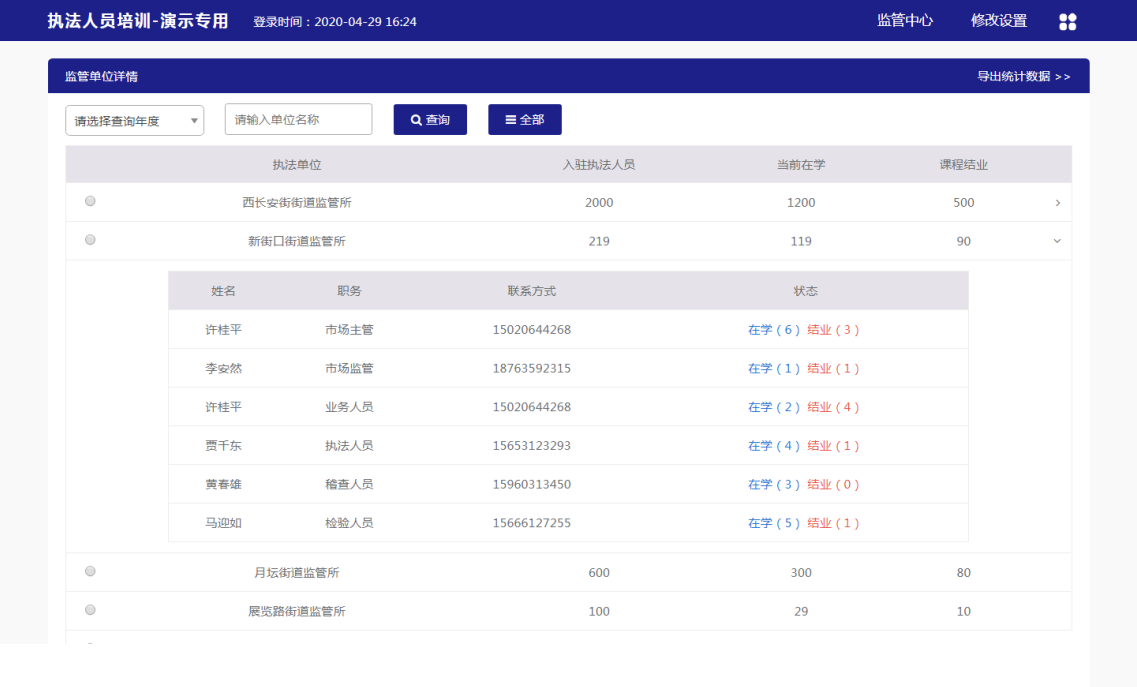The height and width of the screenshot is (687, 1137).
Task: Click the 联系方式 sub-table header
Action: pyautogui.click(x=532, y=291)
